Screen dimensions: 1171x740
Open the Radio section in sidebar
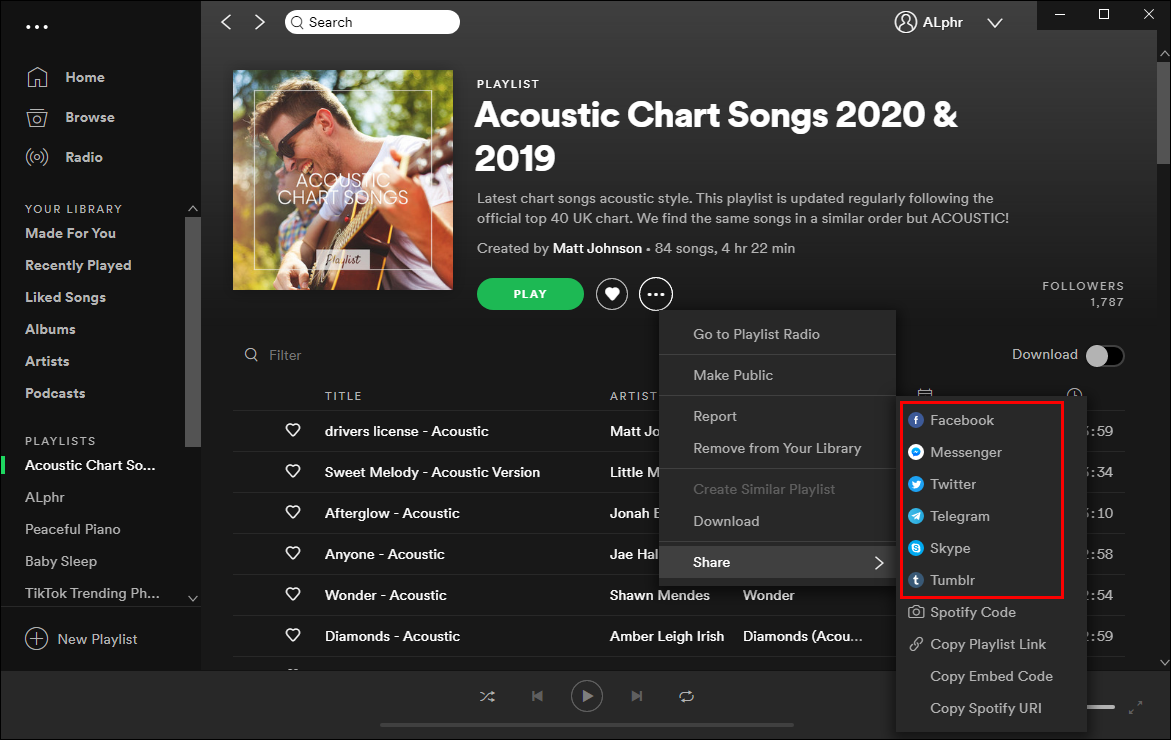click(83, 157)
